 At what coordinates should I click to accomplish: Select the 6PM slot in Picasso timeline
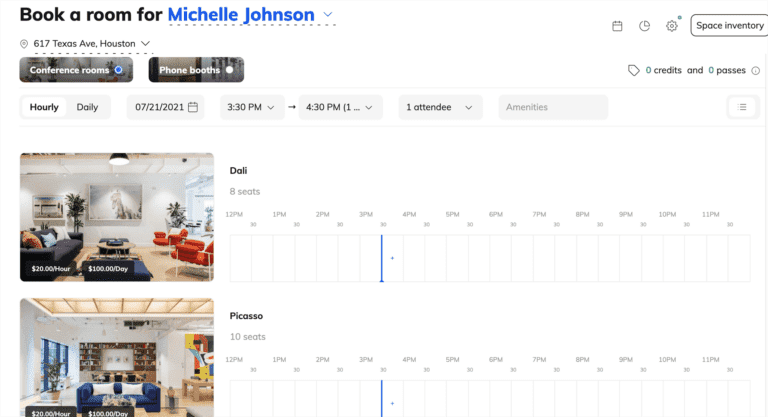501,399
